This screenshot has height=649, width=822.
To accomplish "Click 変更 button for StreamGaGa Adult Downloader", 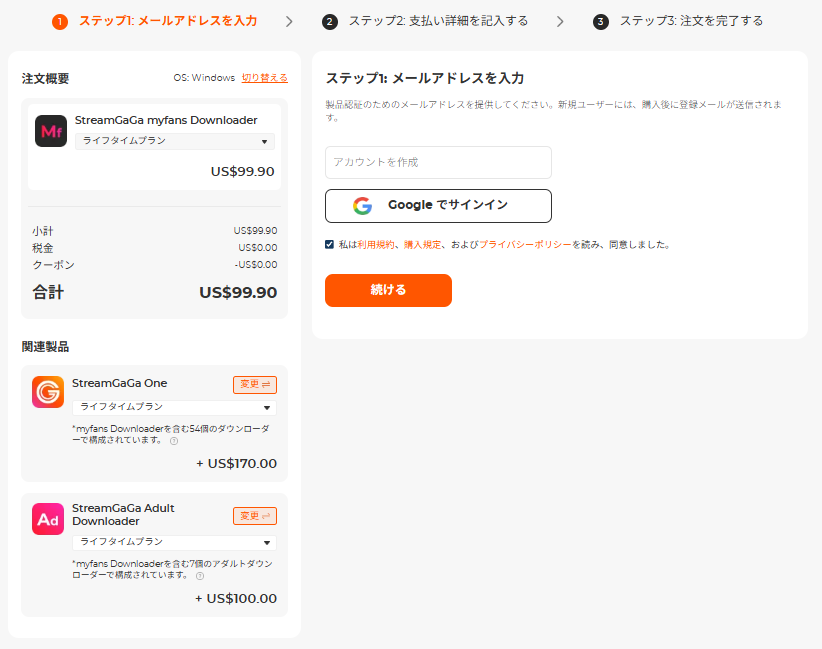I will pyautogui.click(x=255, y=516).
